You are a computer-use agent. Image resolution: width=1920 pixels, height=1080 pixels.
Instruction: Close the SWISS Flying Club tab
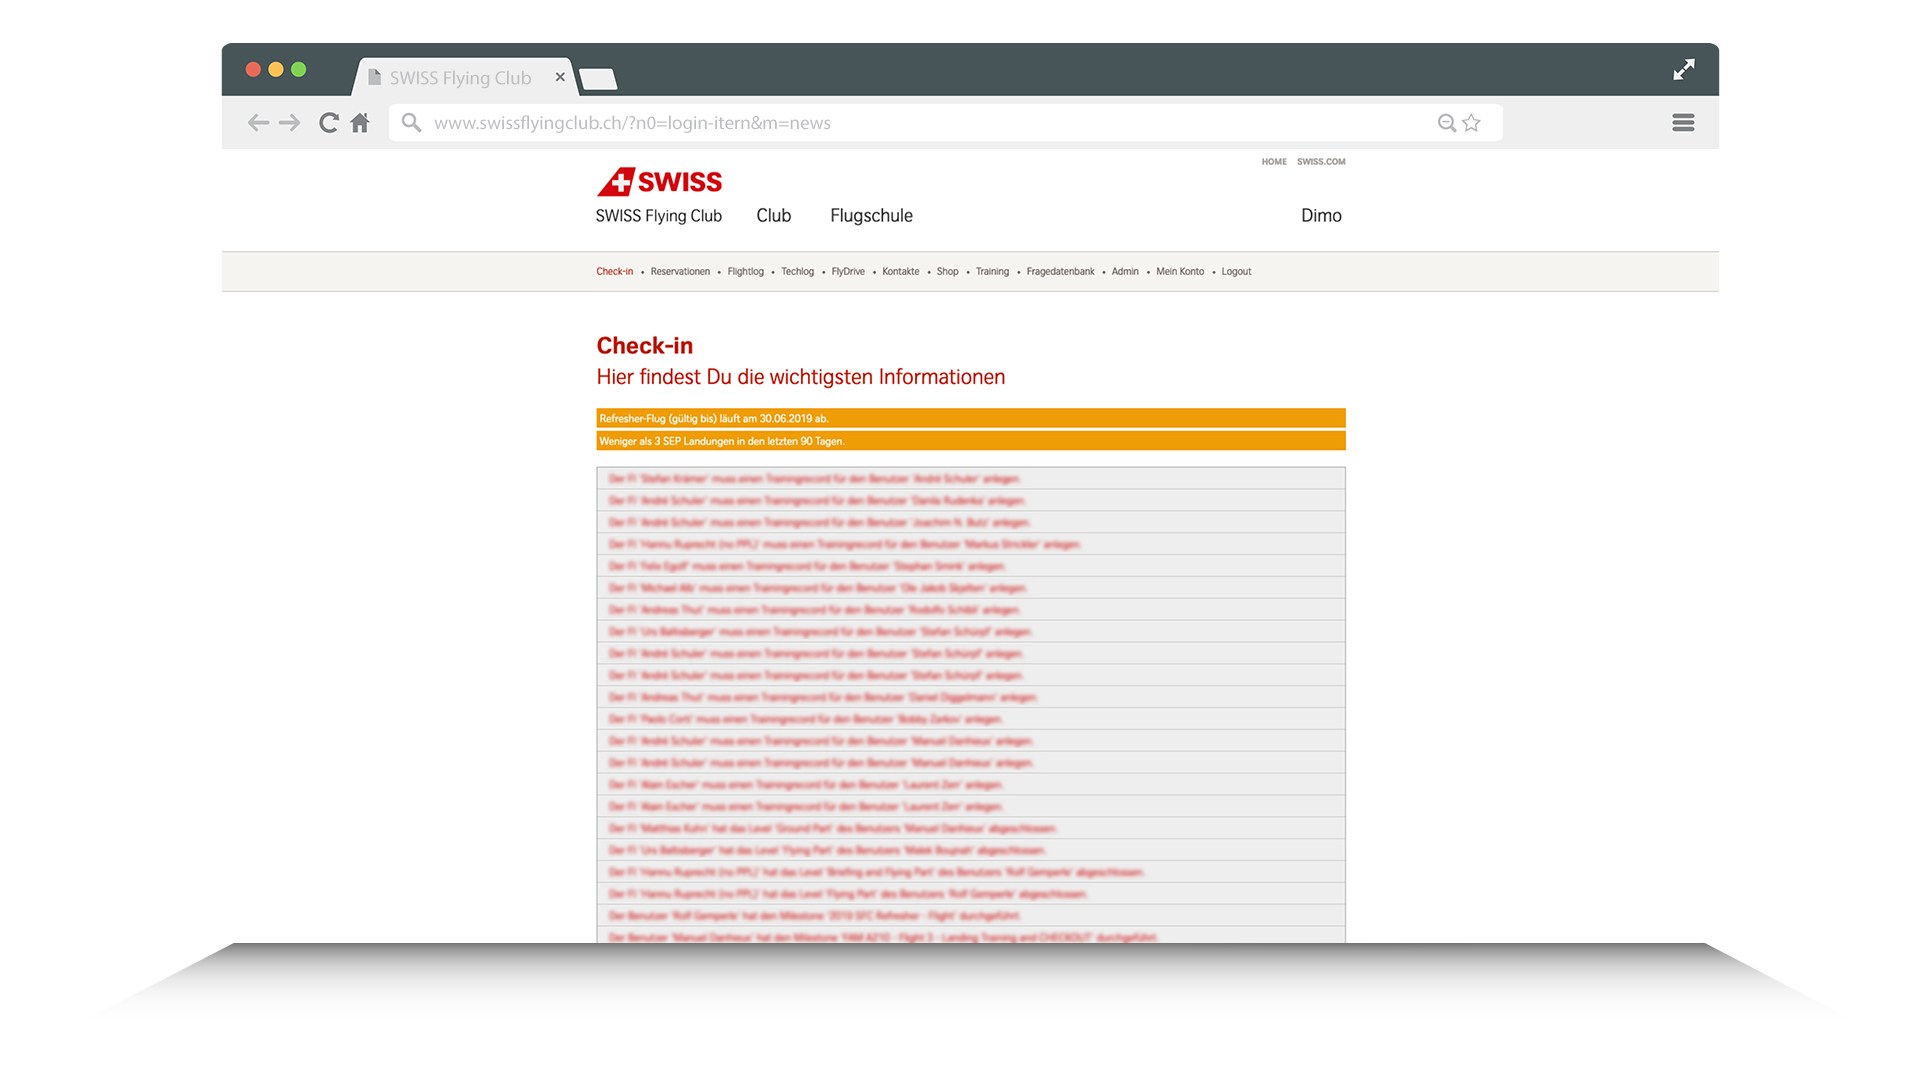pyautogui.click(x=560, y=77)
